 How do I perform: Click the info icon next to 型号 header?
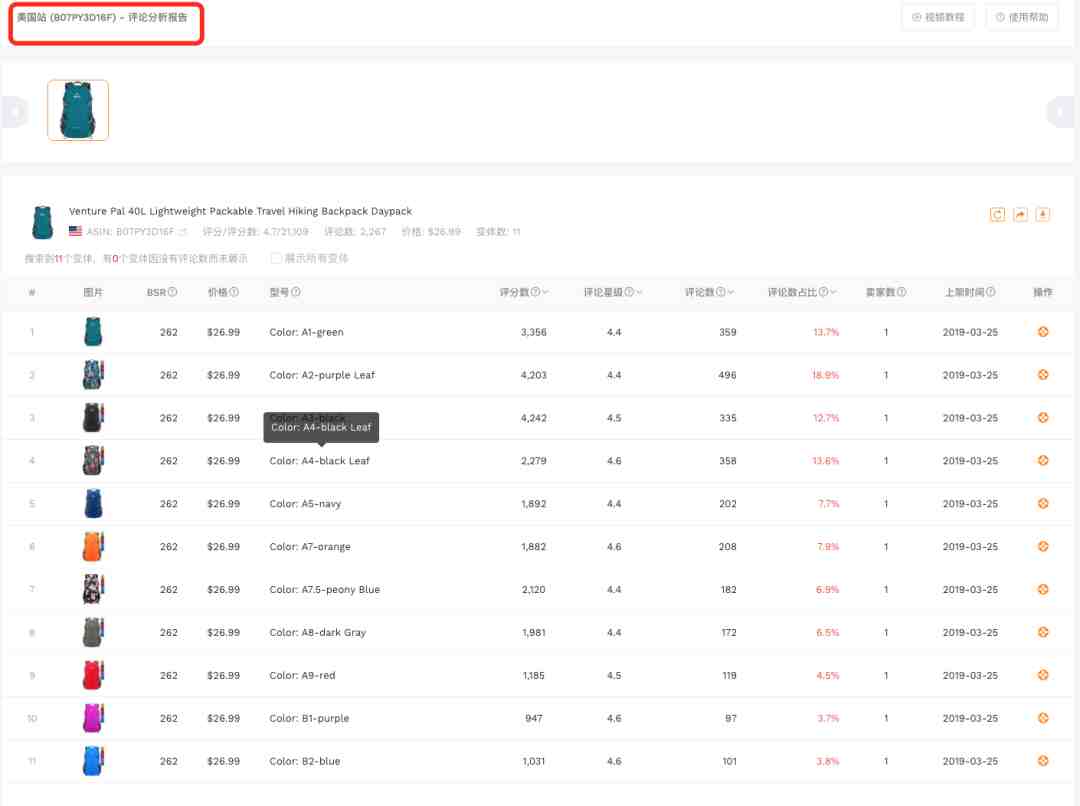295,292
